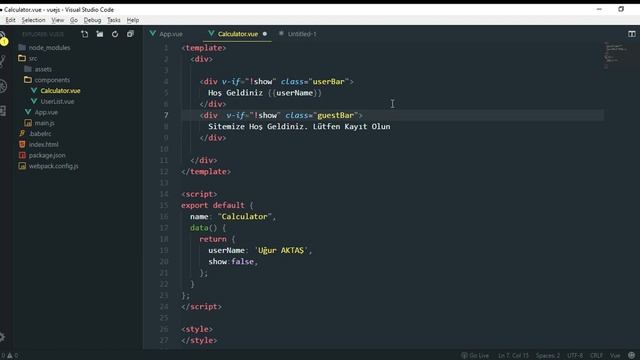Open main.js in the file tree

click(44, 123)
